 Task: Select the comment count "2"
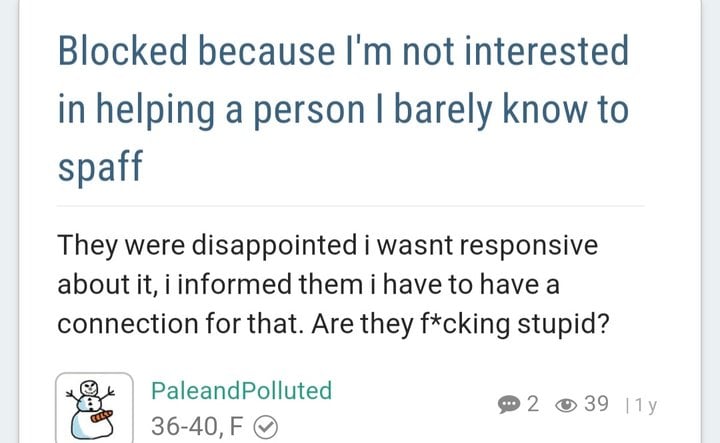click(x=533, y=404)
